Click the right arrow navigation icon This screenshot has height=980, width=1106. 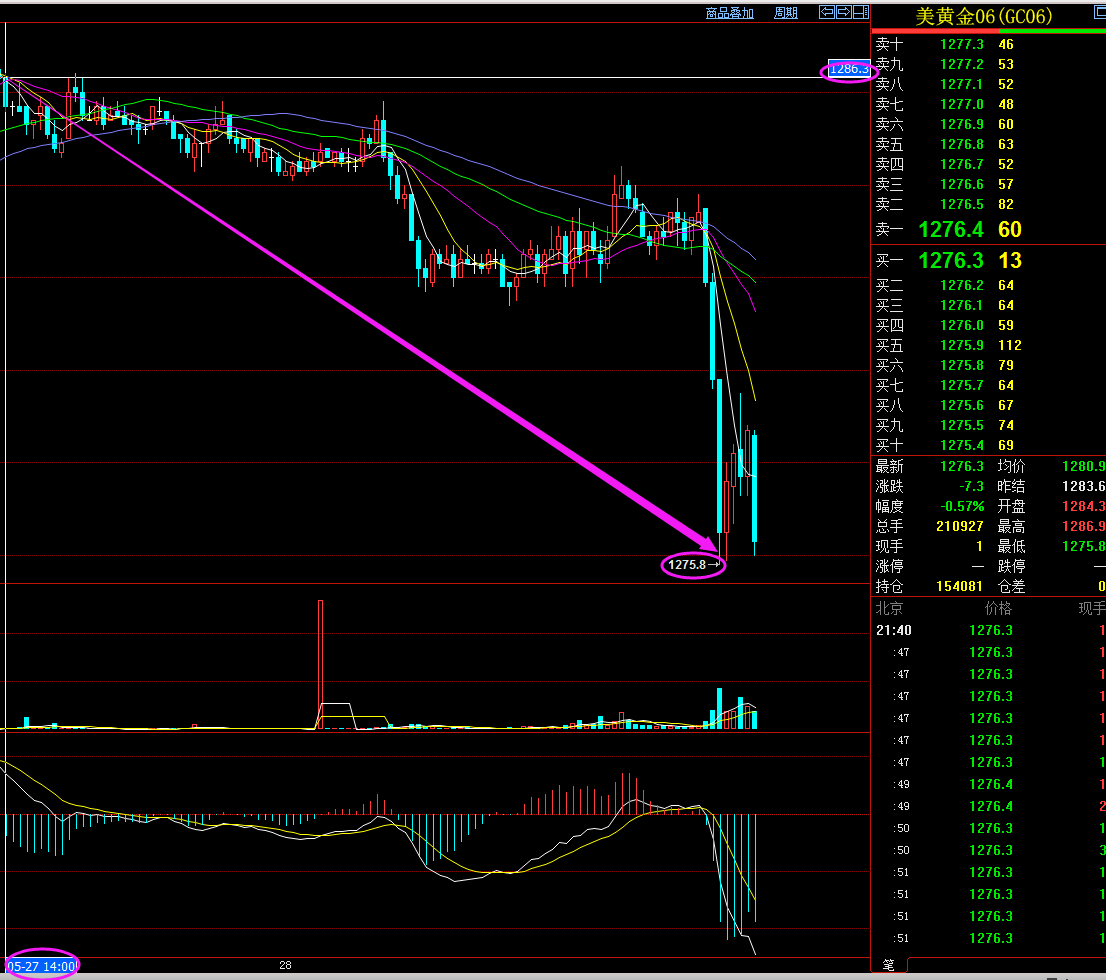click(x=843, y=12)
